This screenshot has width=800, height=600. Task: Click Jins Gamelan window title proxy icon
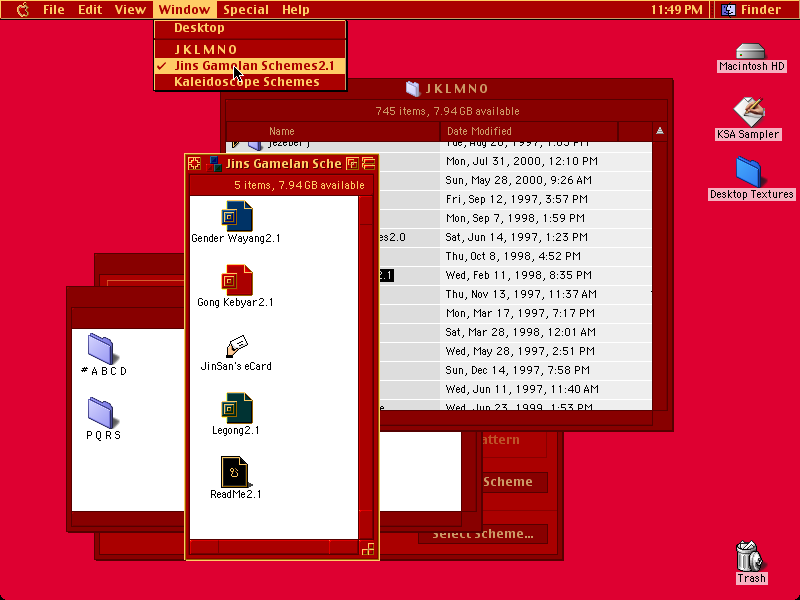tap(214, 164)
